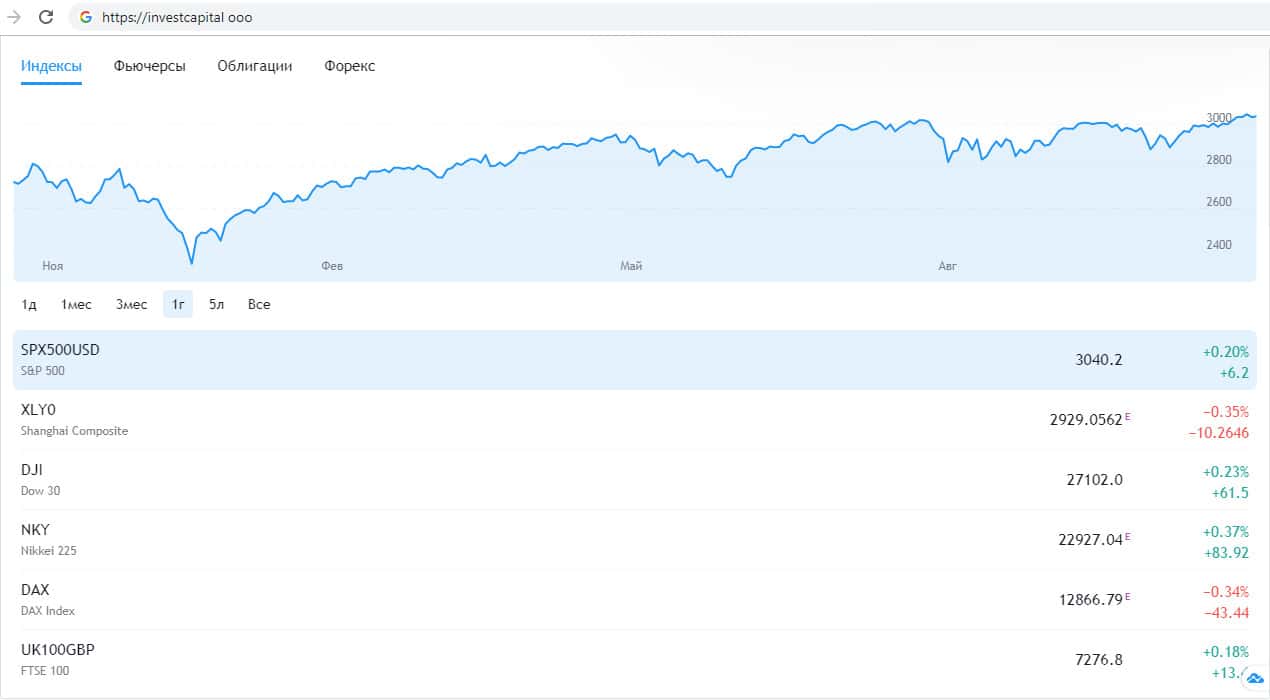Select the 5л chart period
Image resolution: width=1270 pixels, height=700 pixels.
pos(216,304)
